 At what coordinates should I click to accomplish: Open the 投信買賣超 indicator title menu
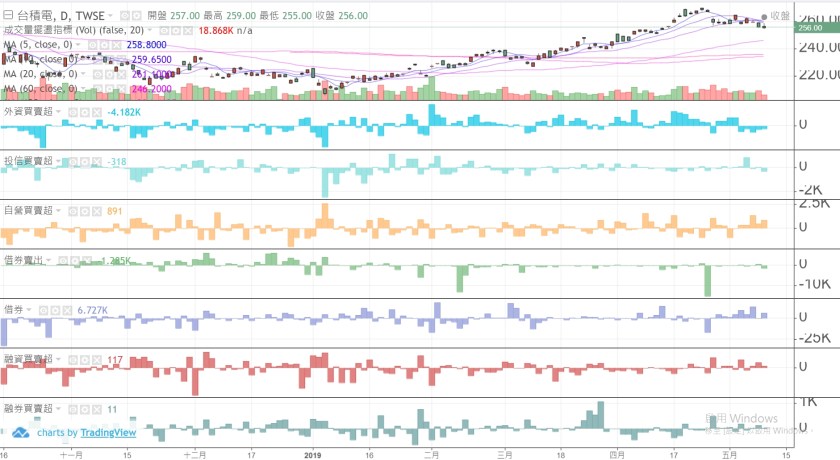[28, 161]
